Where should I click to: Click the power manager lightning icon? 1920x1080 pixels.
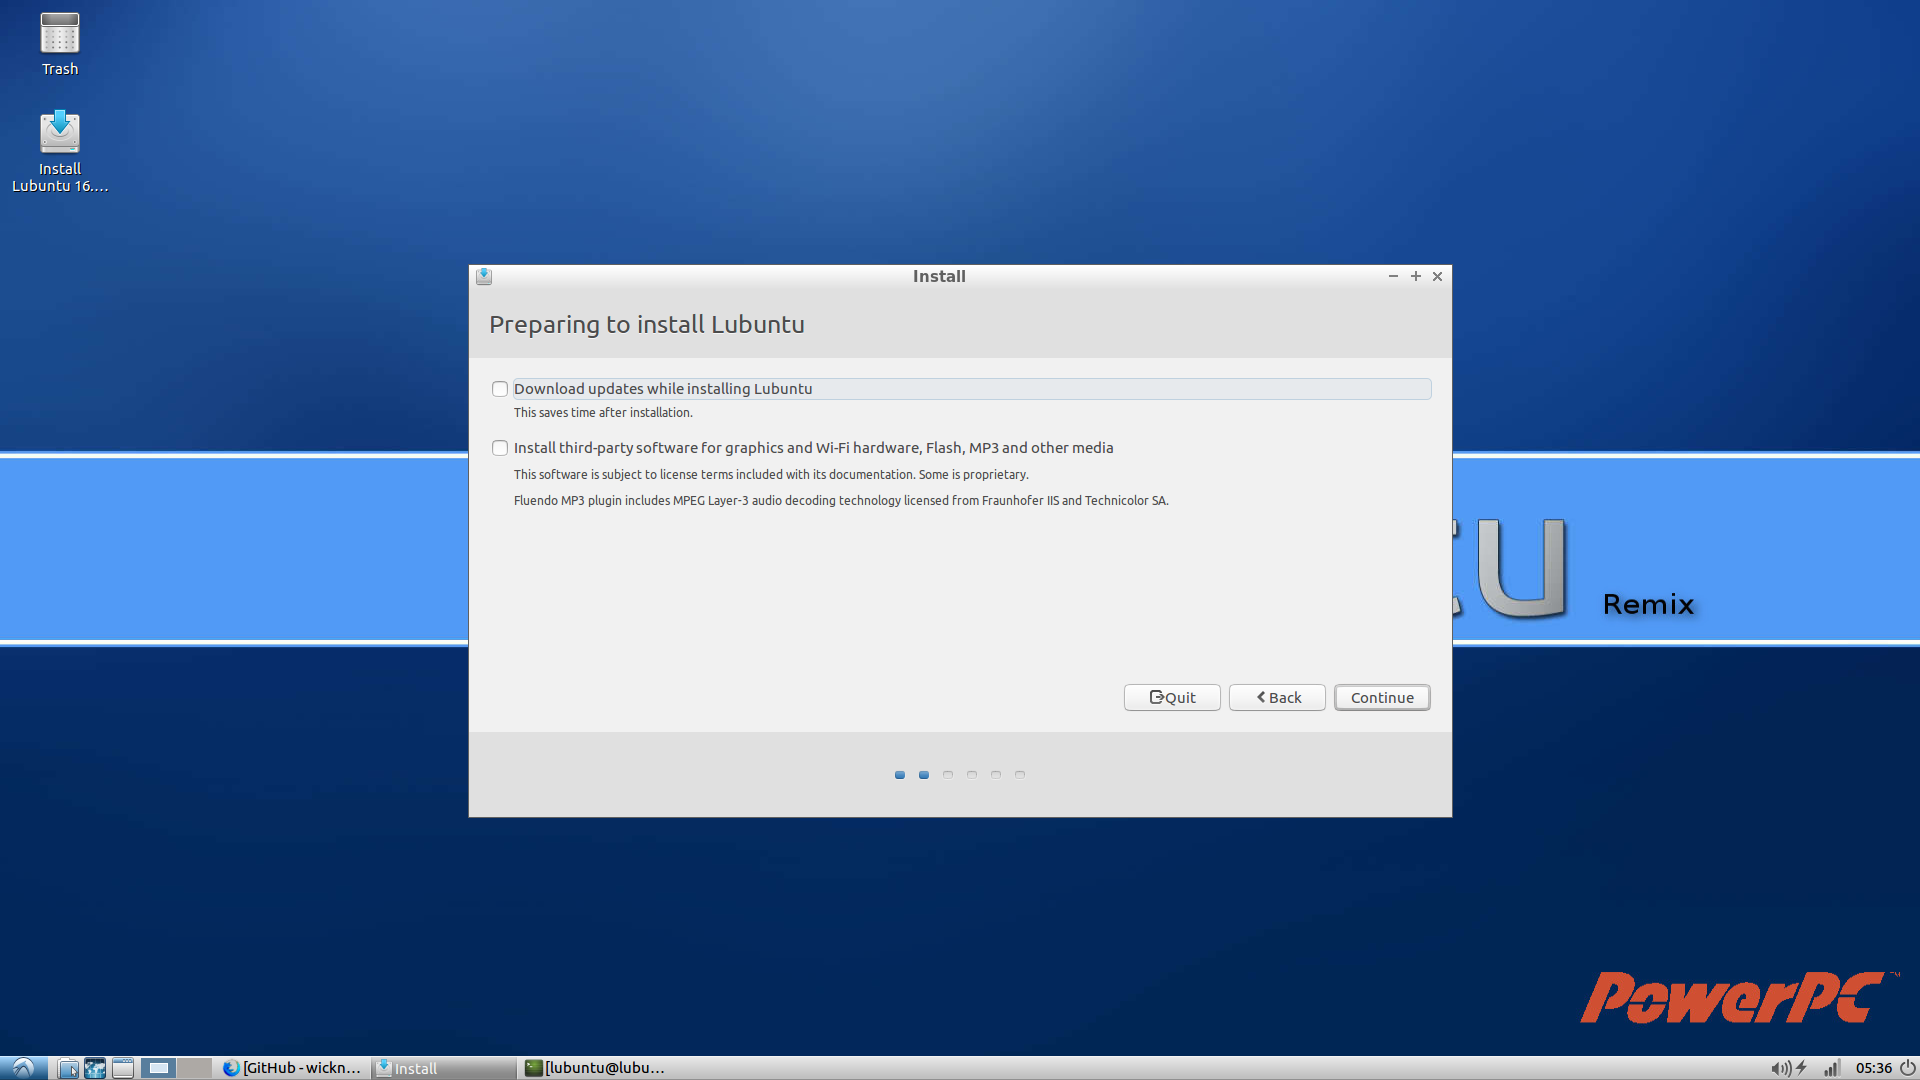coord(1801,1068)
